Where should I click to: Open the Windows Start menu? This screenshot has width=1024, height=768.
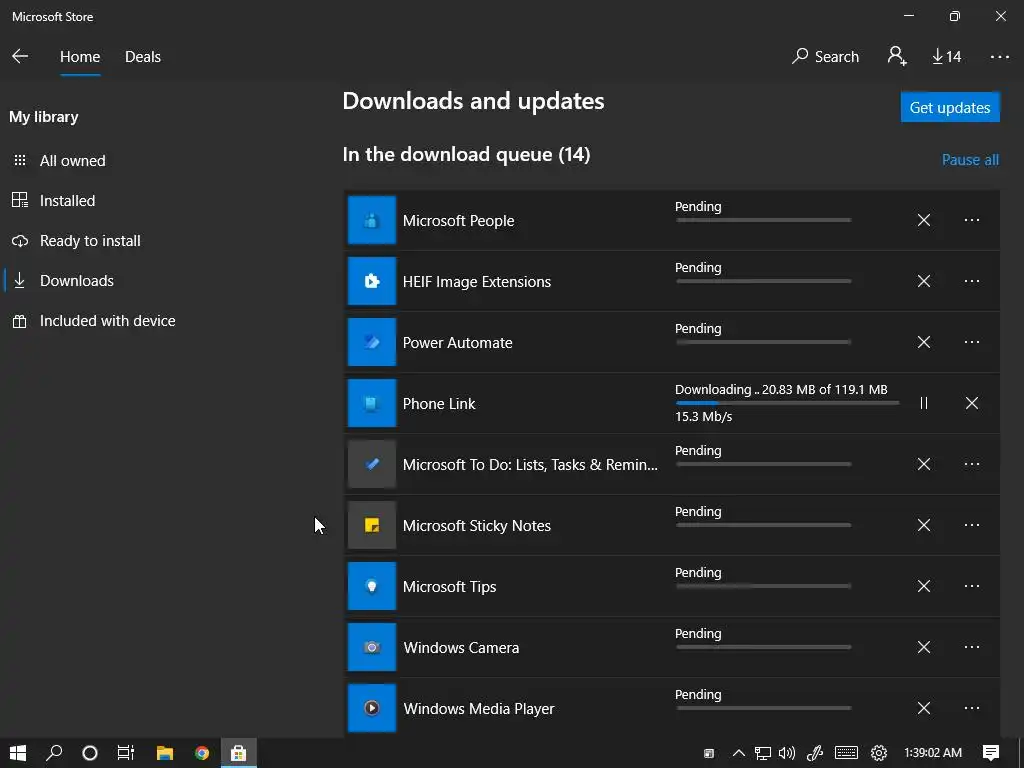pyautogui.click(x=18, y=753)
